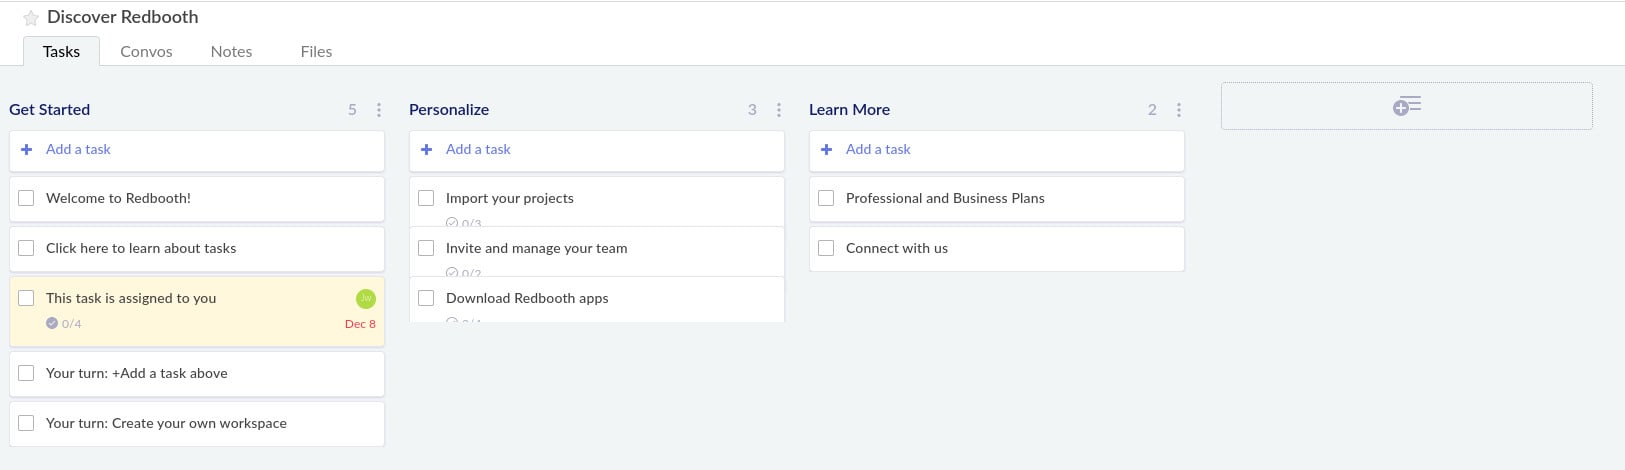Open Learn More list options menu
The image size is (1625, 470).
coord(1179,110)
